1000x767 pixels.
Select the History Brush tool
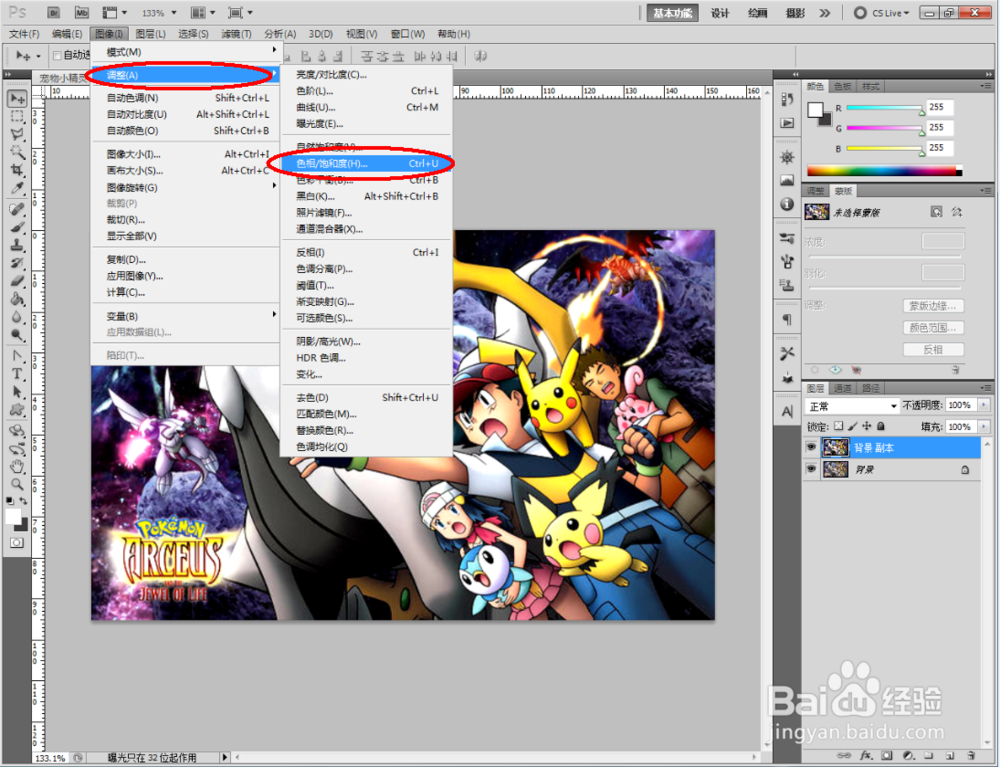tap(17, 263)
